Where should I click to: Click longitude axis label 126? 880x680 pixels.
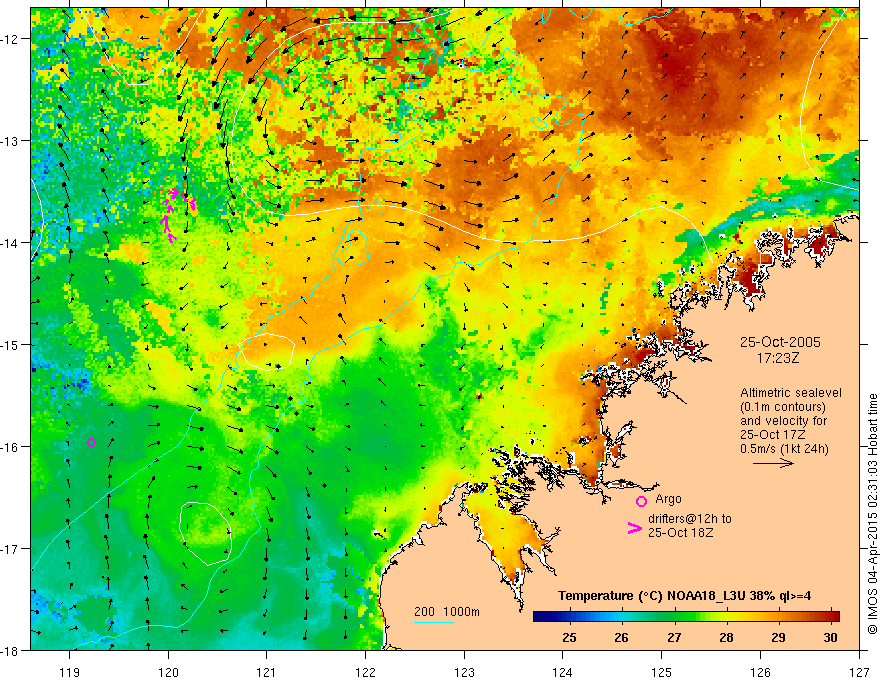point(760,672)
